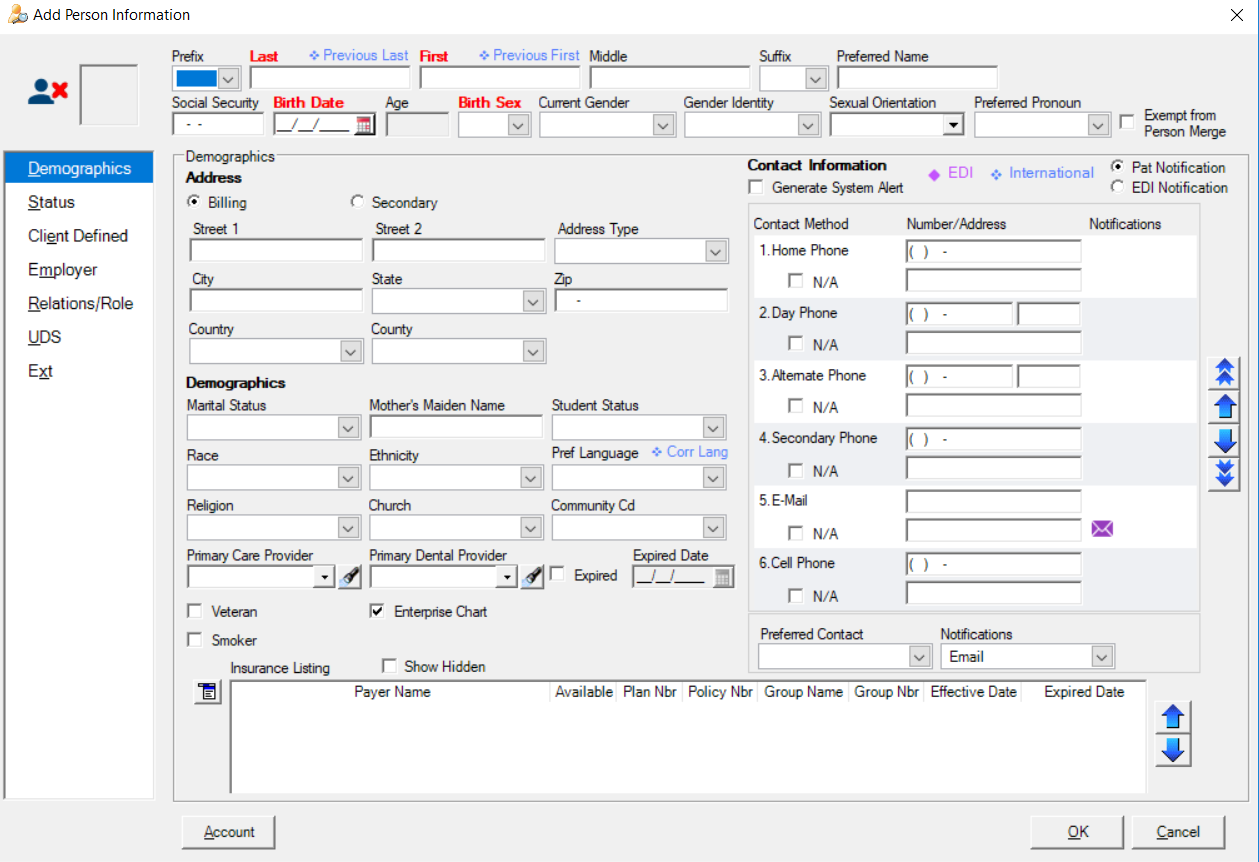Check the Veteran checkbox
Screen dimensions: 1259x862
click(194, 611)
